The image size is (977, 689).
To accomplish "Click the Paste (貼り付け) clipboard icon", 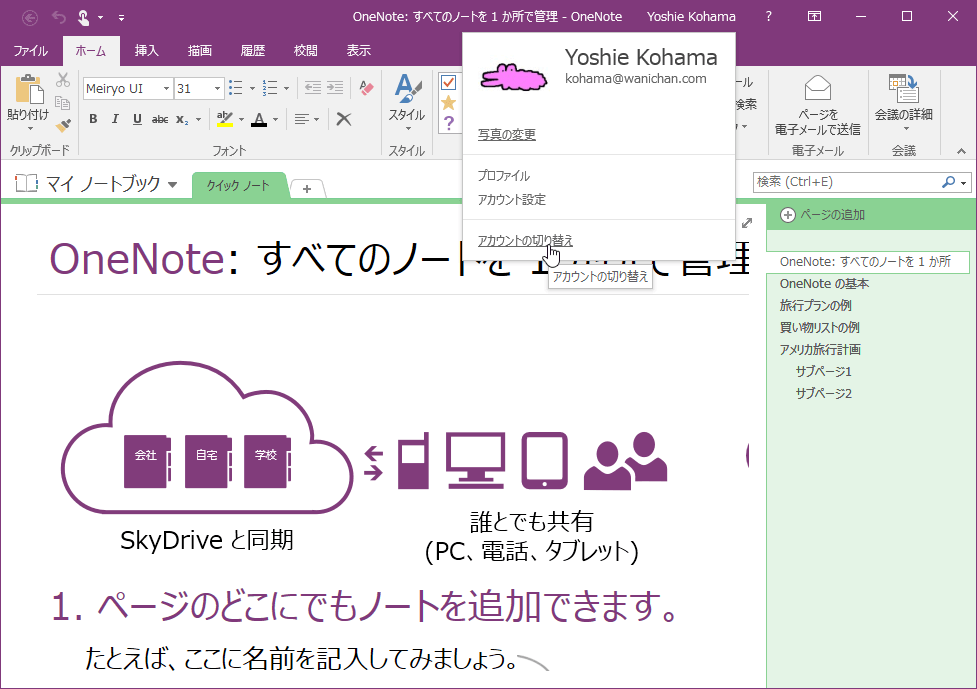I will [29, 89].
